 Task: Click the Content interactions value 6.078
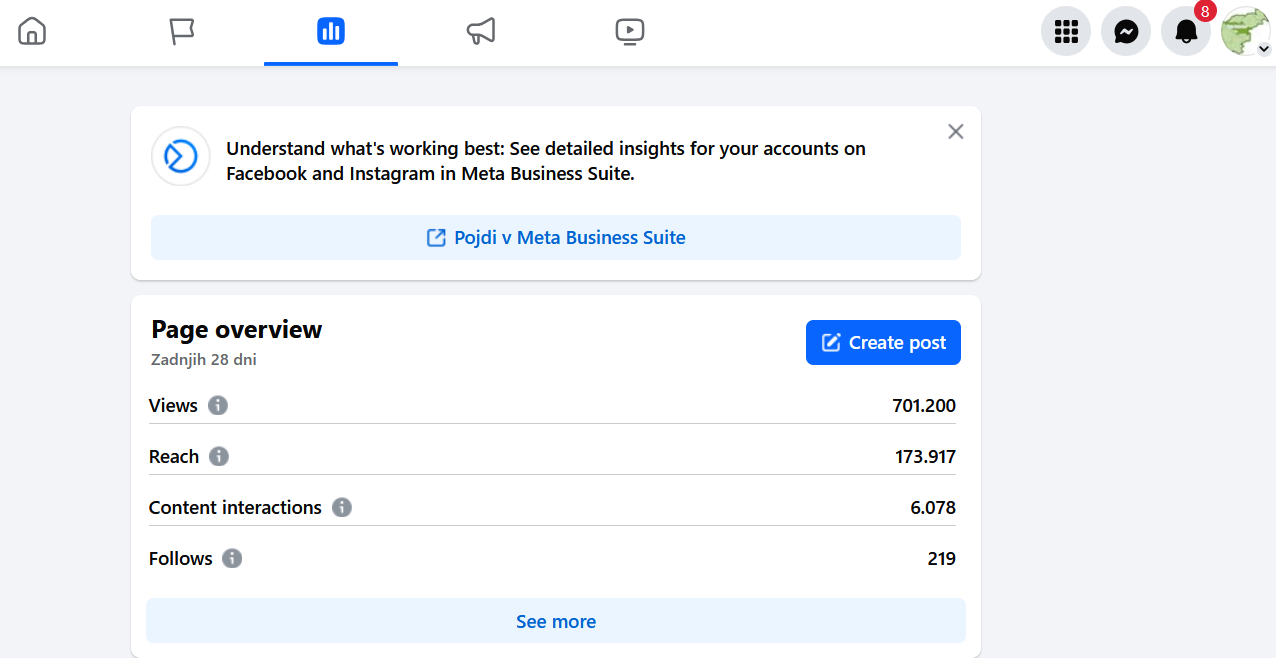(933, 508)
